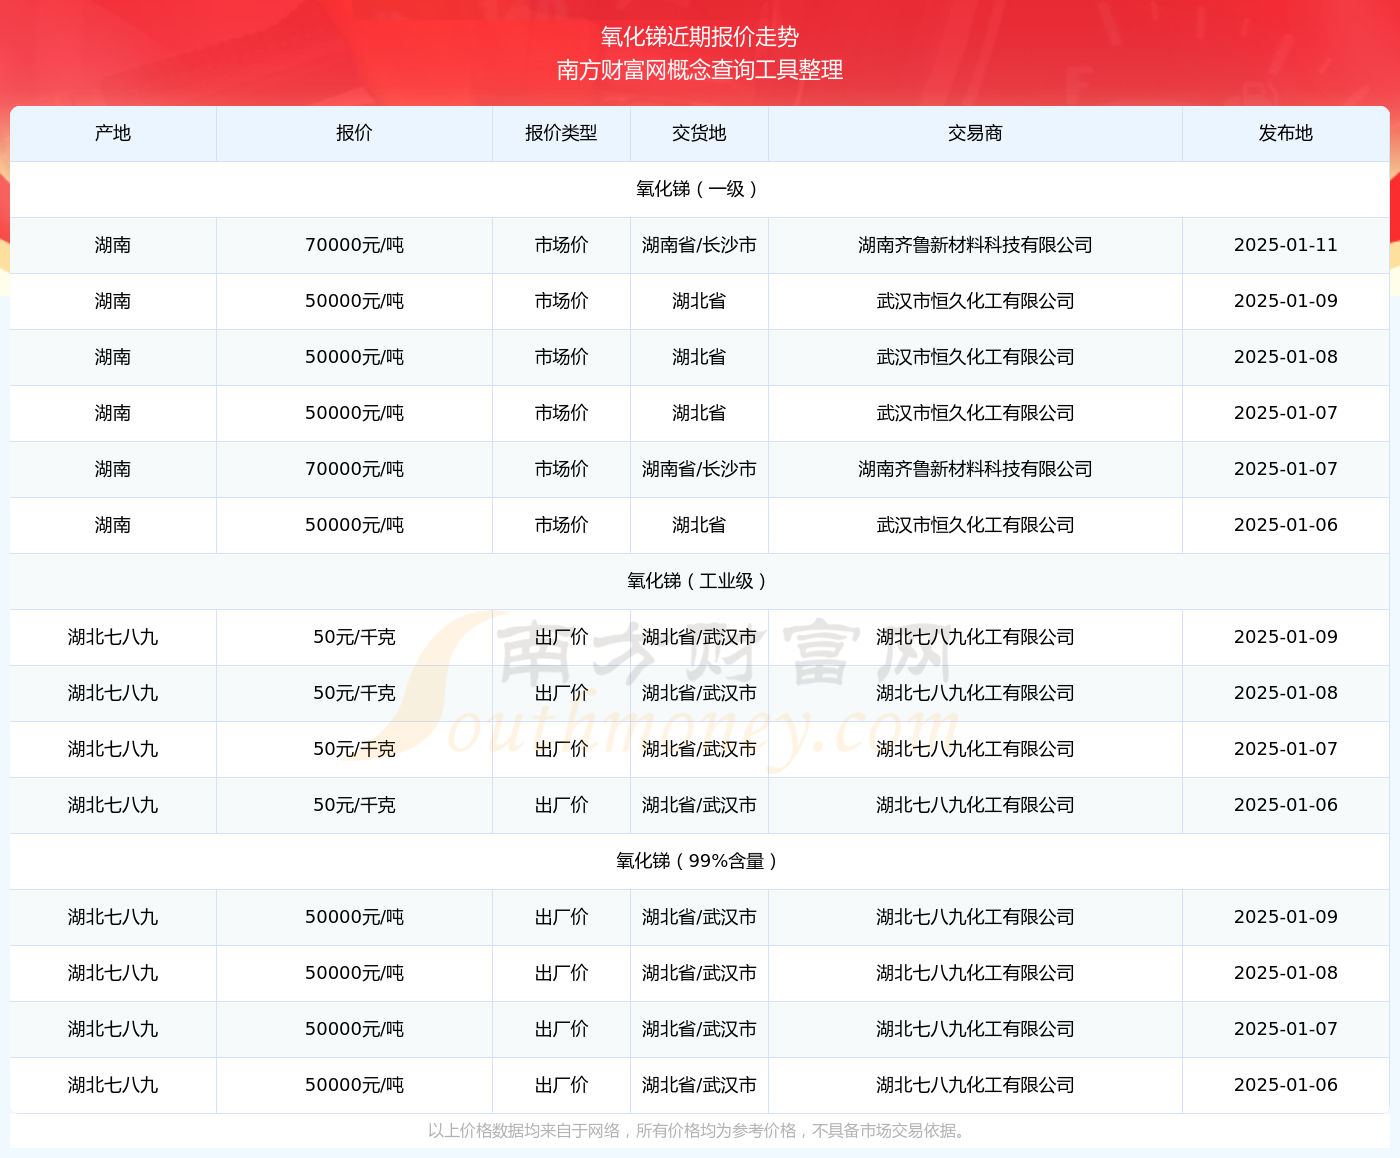The height and width of the screenshot is (1158, 1400).
Task: Click 湖南齐鲁新材料科技有限公司 in the 2025-01-07 row
Action: tap(975, 469)
